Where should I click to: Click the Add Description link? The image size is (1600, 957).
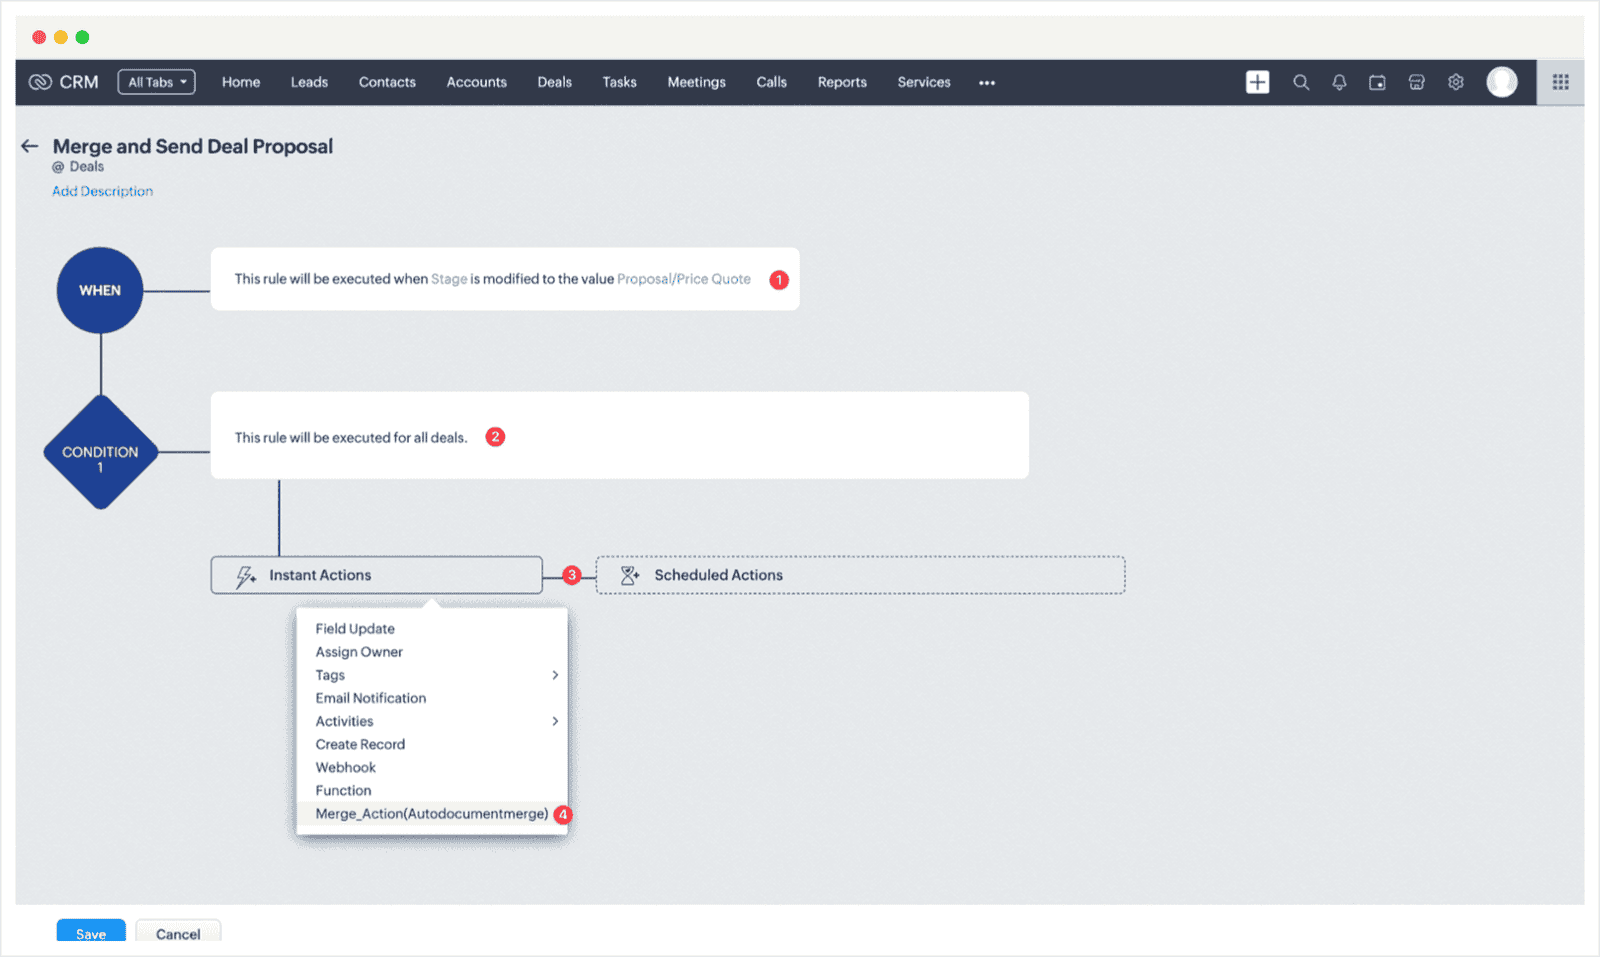[x=102, y=191]
